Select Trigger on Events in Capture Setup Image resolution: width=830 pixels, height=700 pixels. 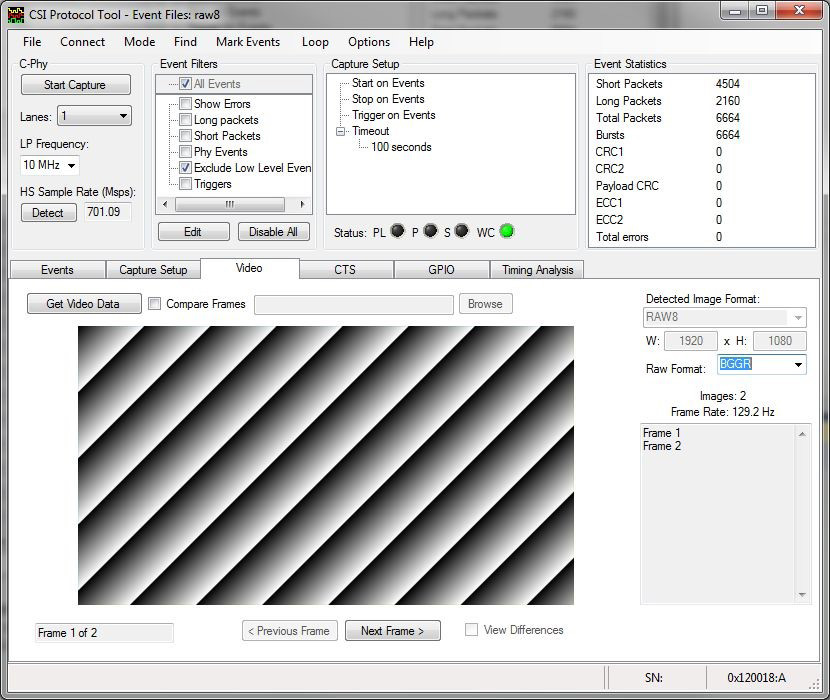click(393, 115)
